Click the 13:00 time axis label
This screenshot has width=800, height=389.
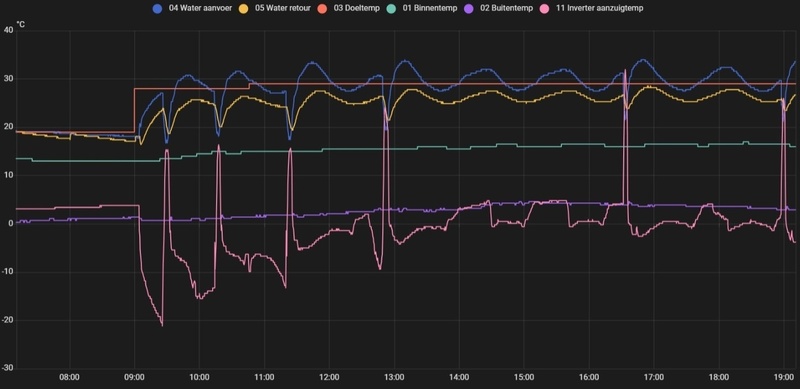pyautogui.click(x=394, y=378)
